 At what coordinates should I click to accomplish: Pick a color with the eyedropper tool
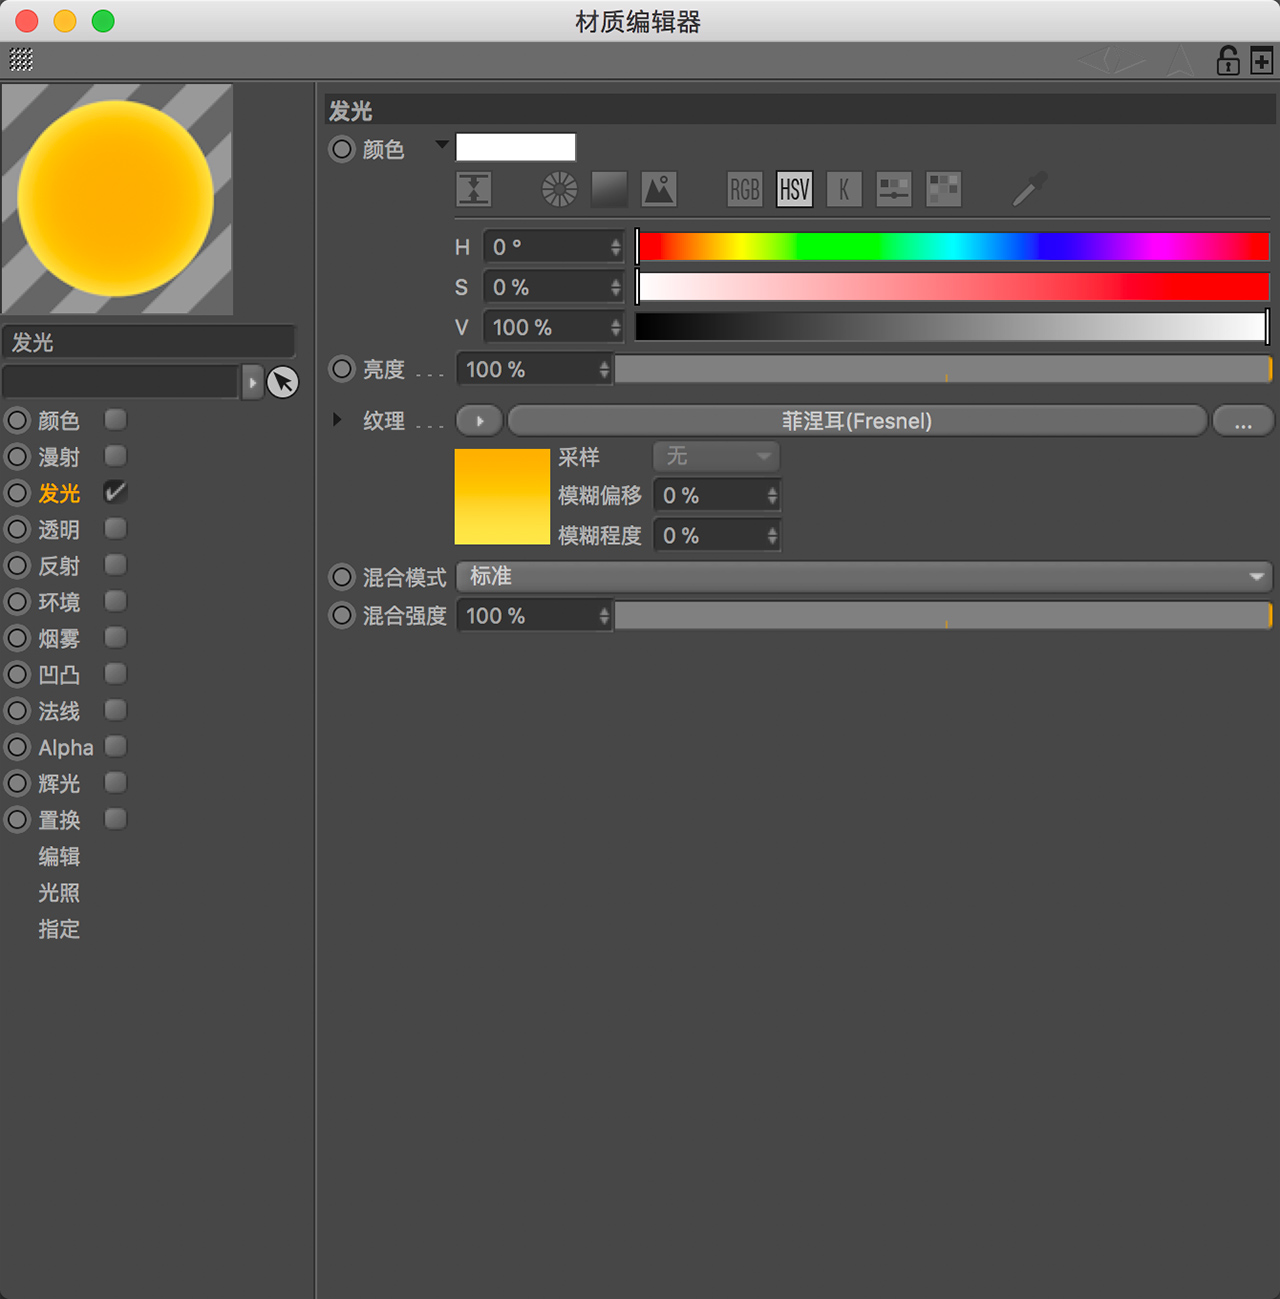tap(1030, 189)
